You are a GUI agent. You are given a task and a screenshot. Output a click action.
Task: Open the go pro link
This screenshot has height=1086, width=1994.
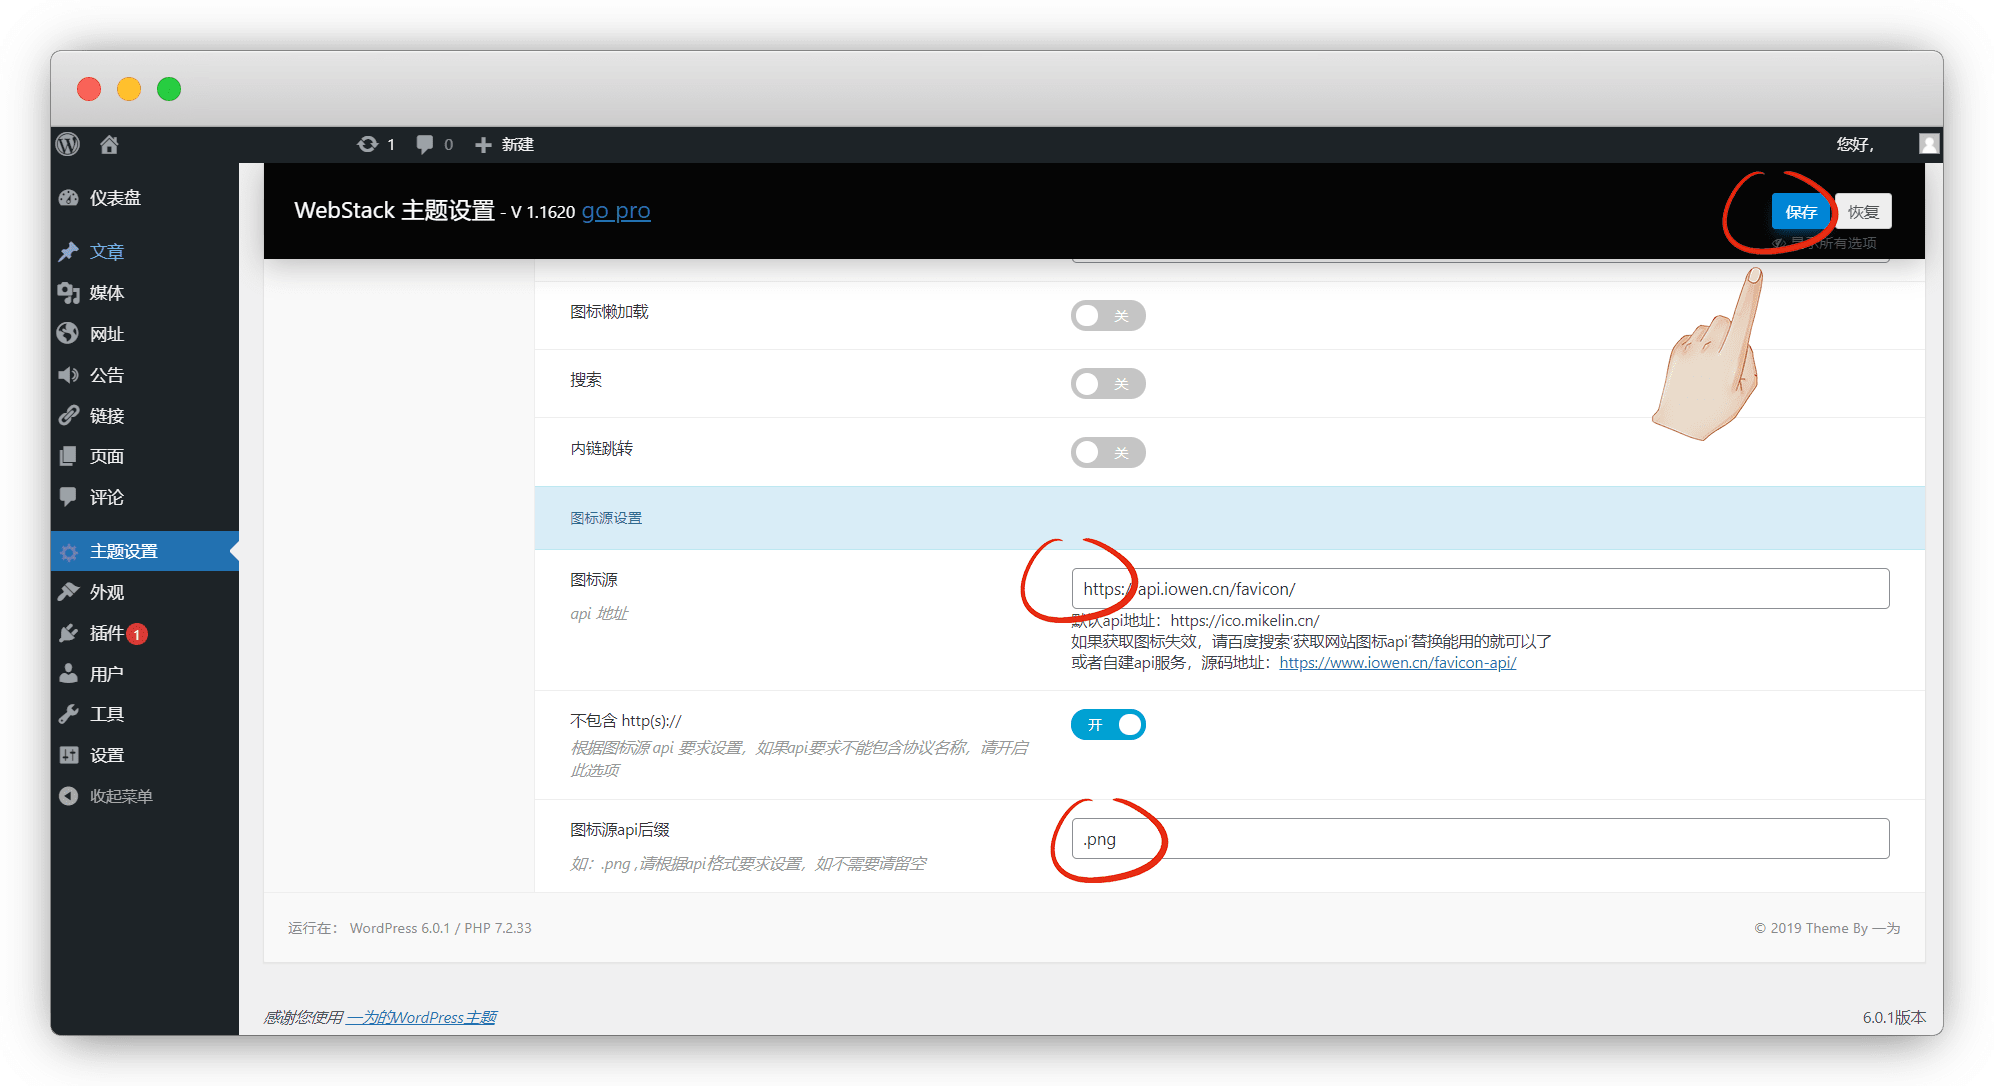(x=616, y=211)
